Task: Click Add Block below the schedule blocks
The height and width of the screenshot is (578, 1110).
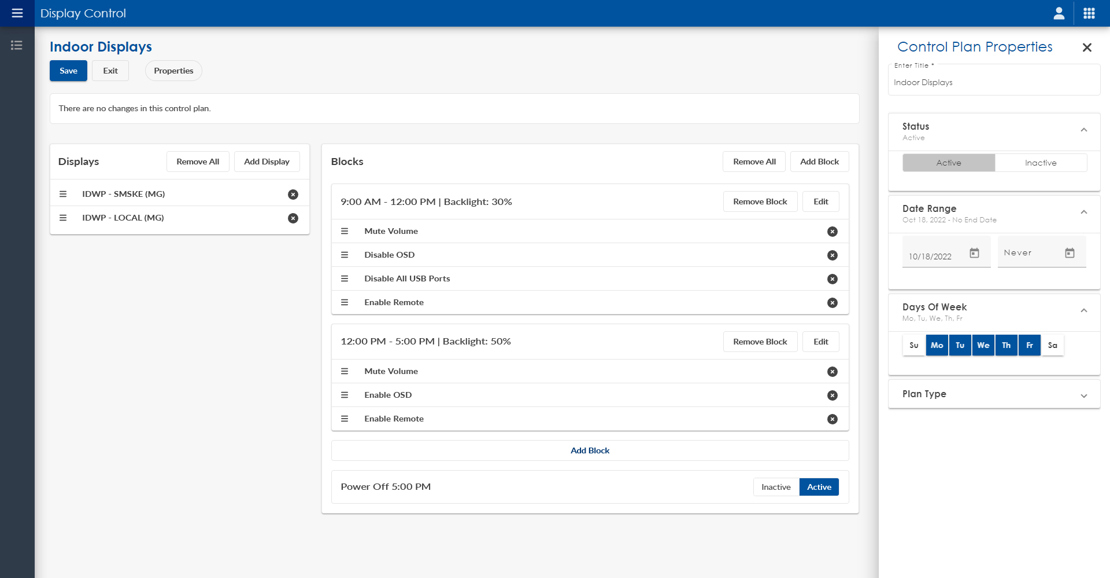Action: (x=589, y=450)
